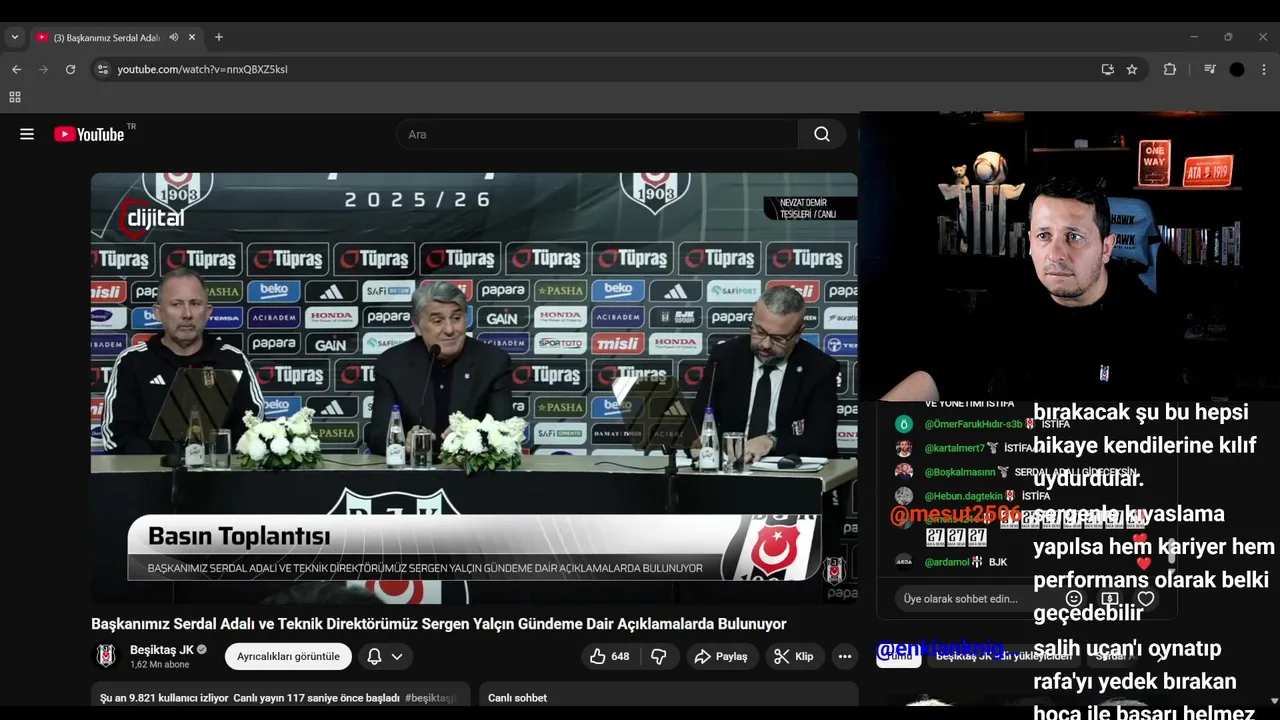Open more actions three-dot menu below video

pyautogui.click(x=845, y=656)
